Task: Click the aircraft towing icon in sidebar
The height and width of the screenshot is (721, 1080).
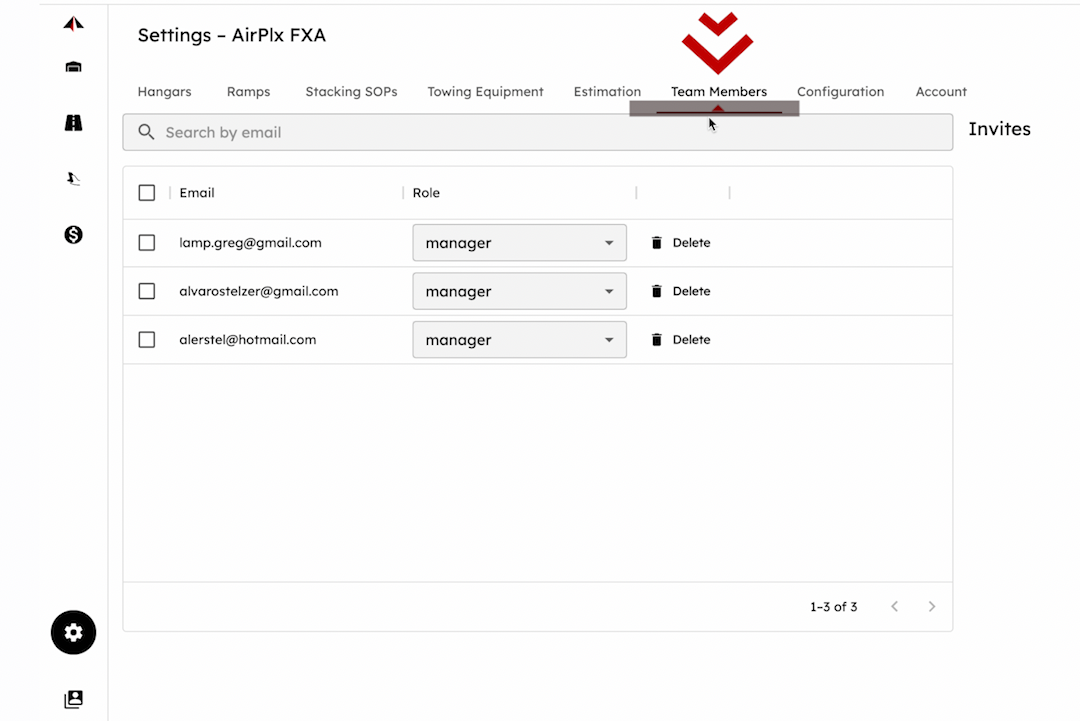Action: coord(73,179)
